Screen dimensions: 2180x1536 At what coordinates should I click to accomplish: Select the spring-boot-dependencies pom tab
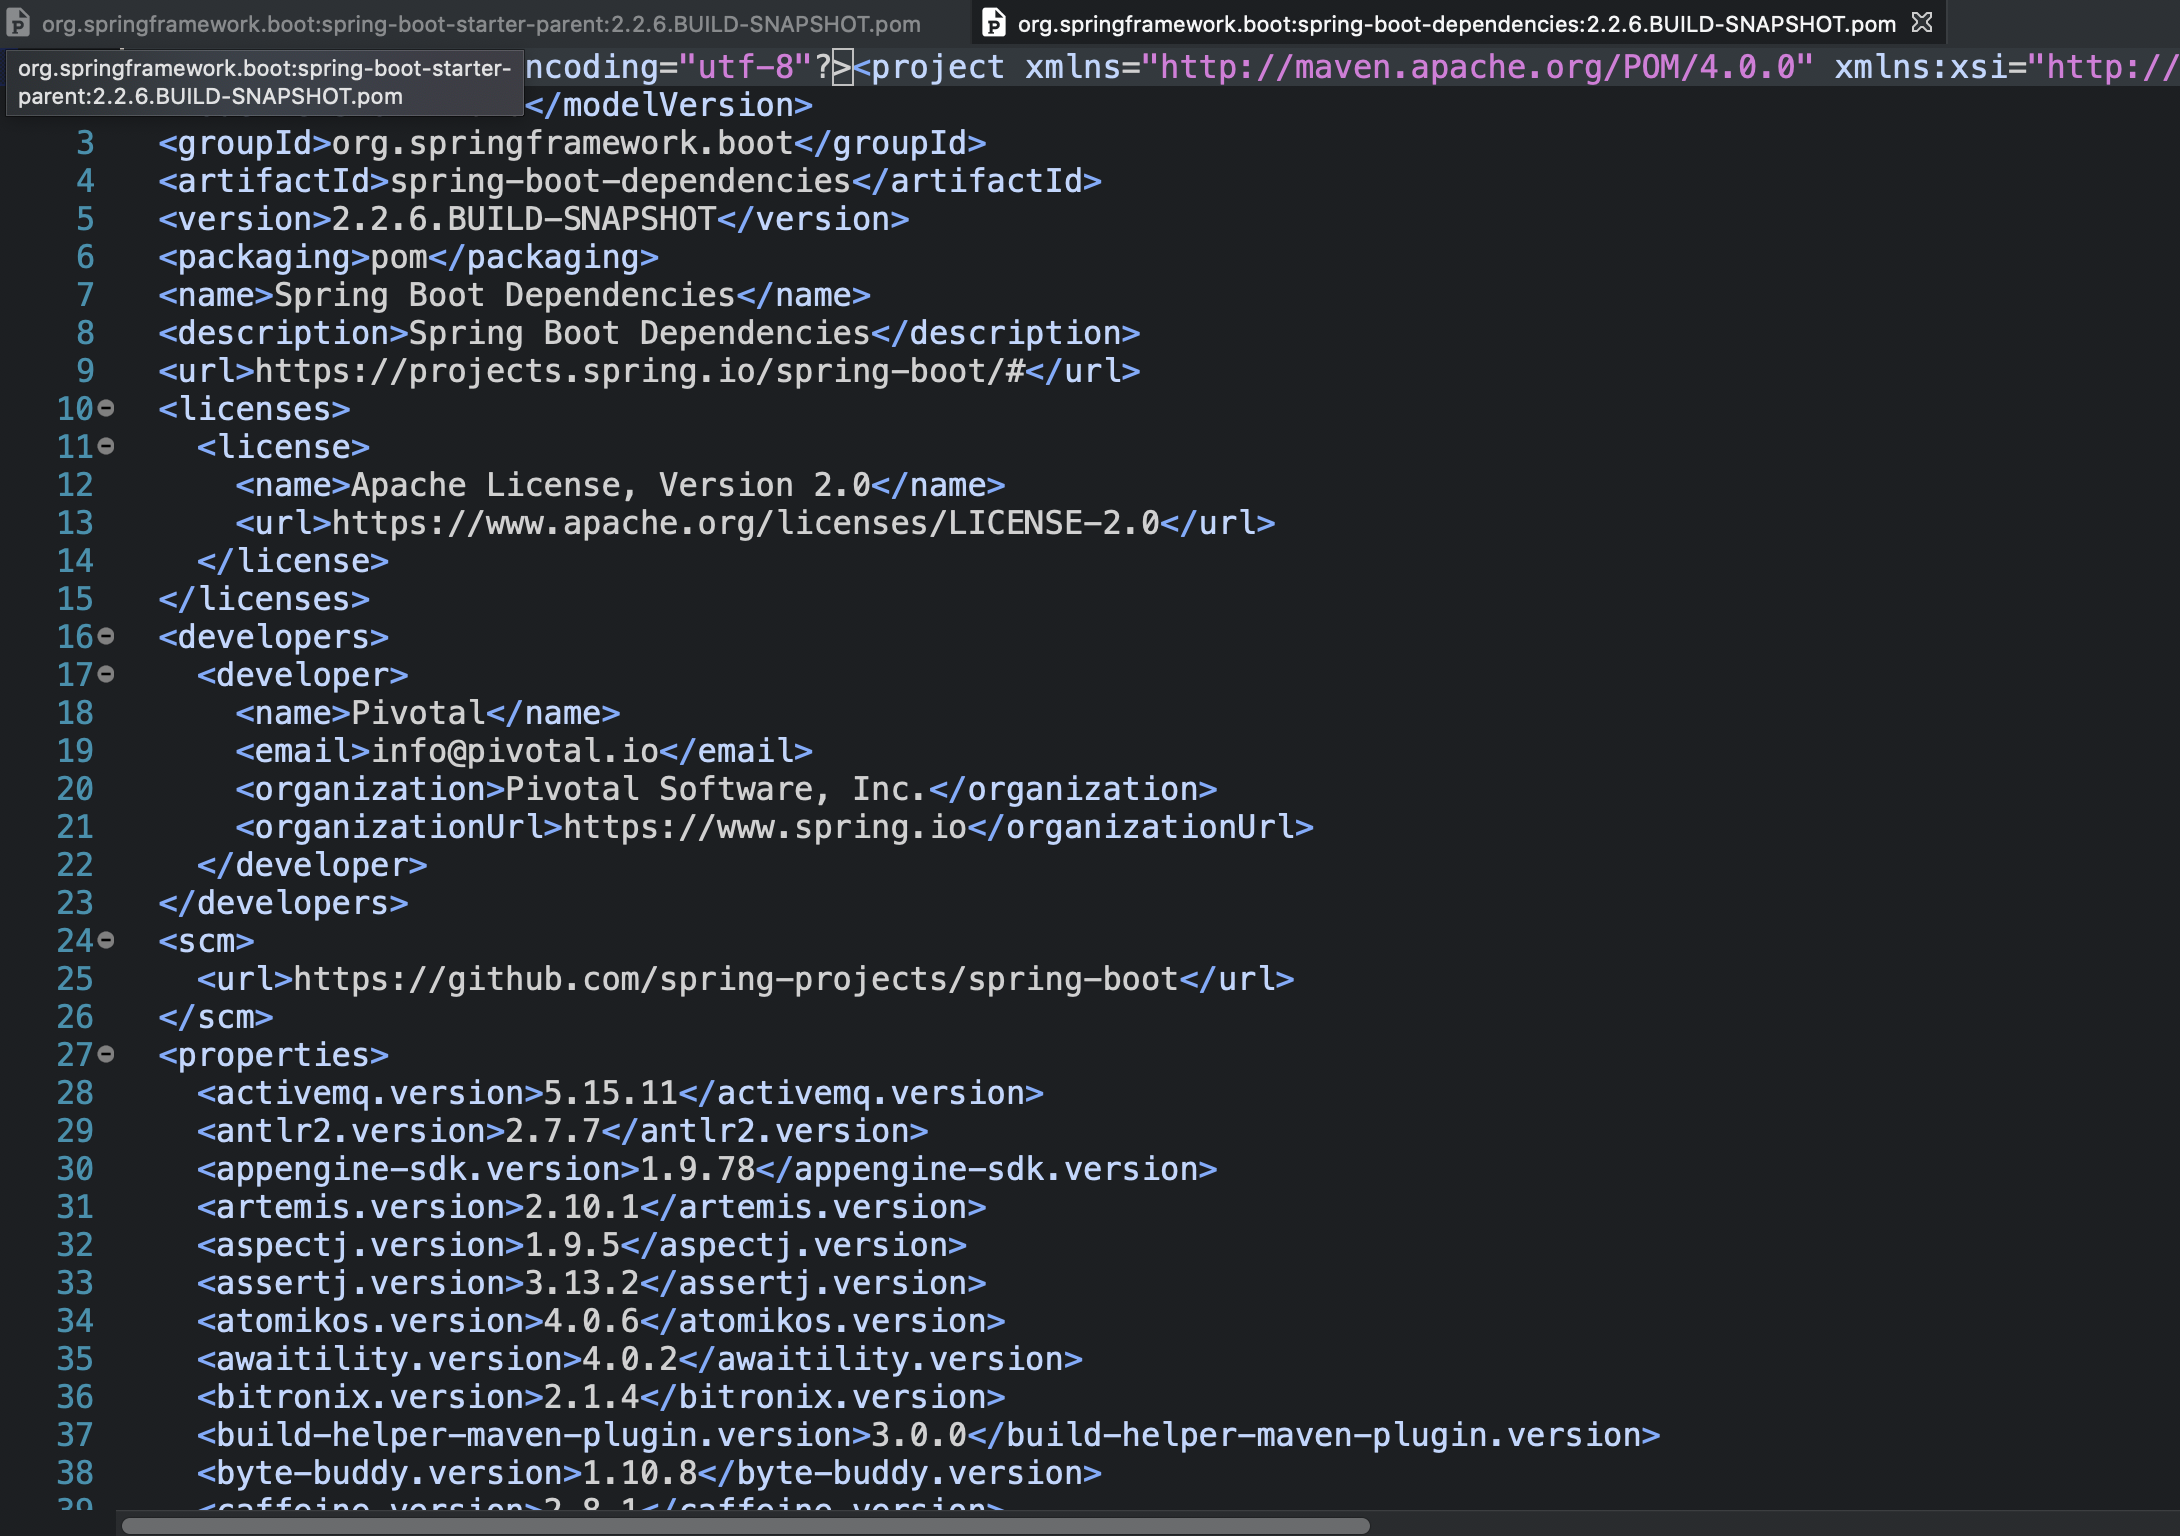coord(1455,24)
